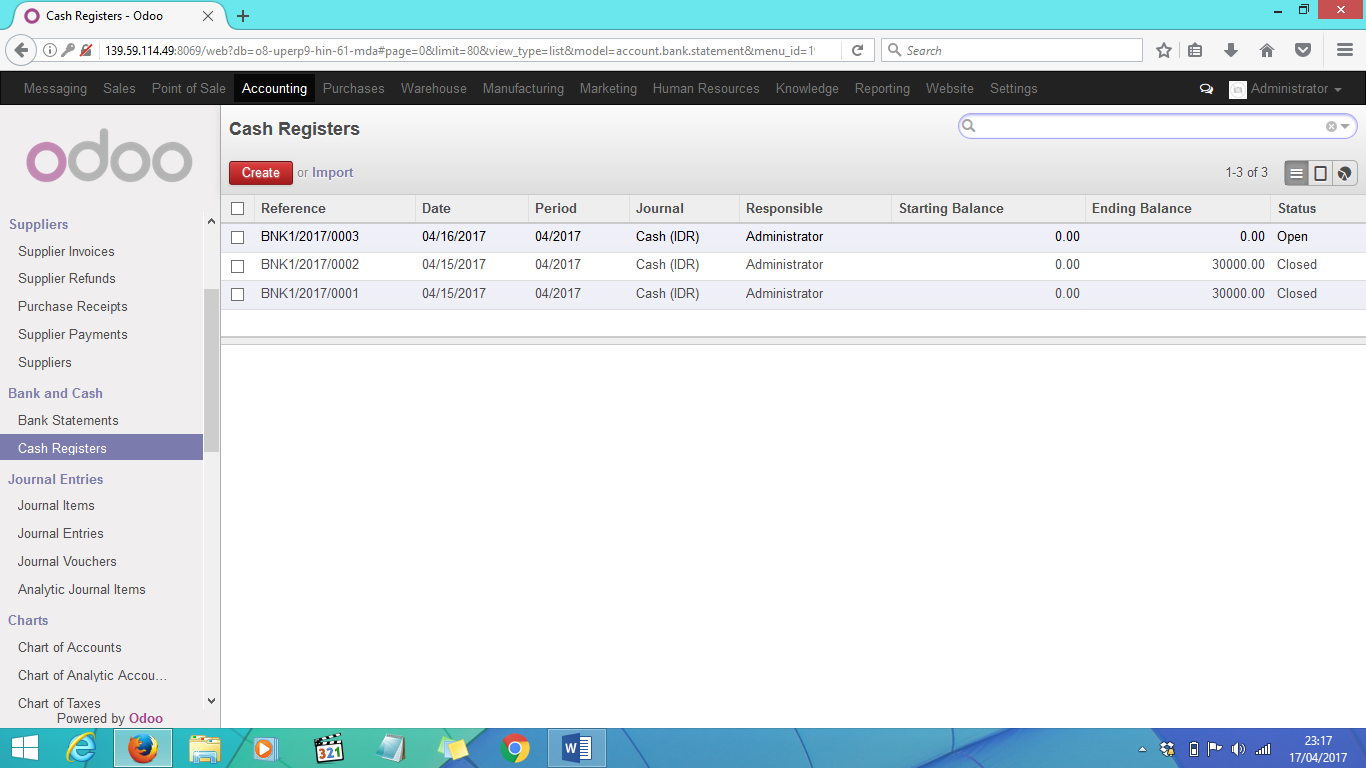Tick the checkbox for BNK1/2017/0002
Screen dimensions: 1366x768
[237, 266]
